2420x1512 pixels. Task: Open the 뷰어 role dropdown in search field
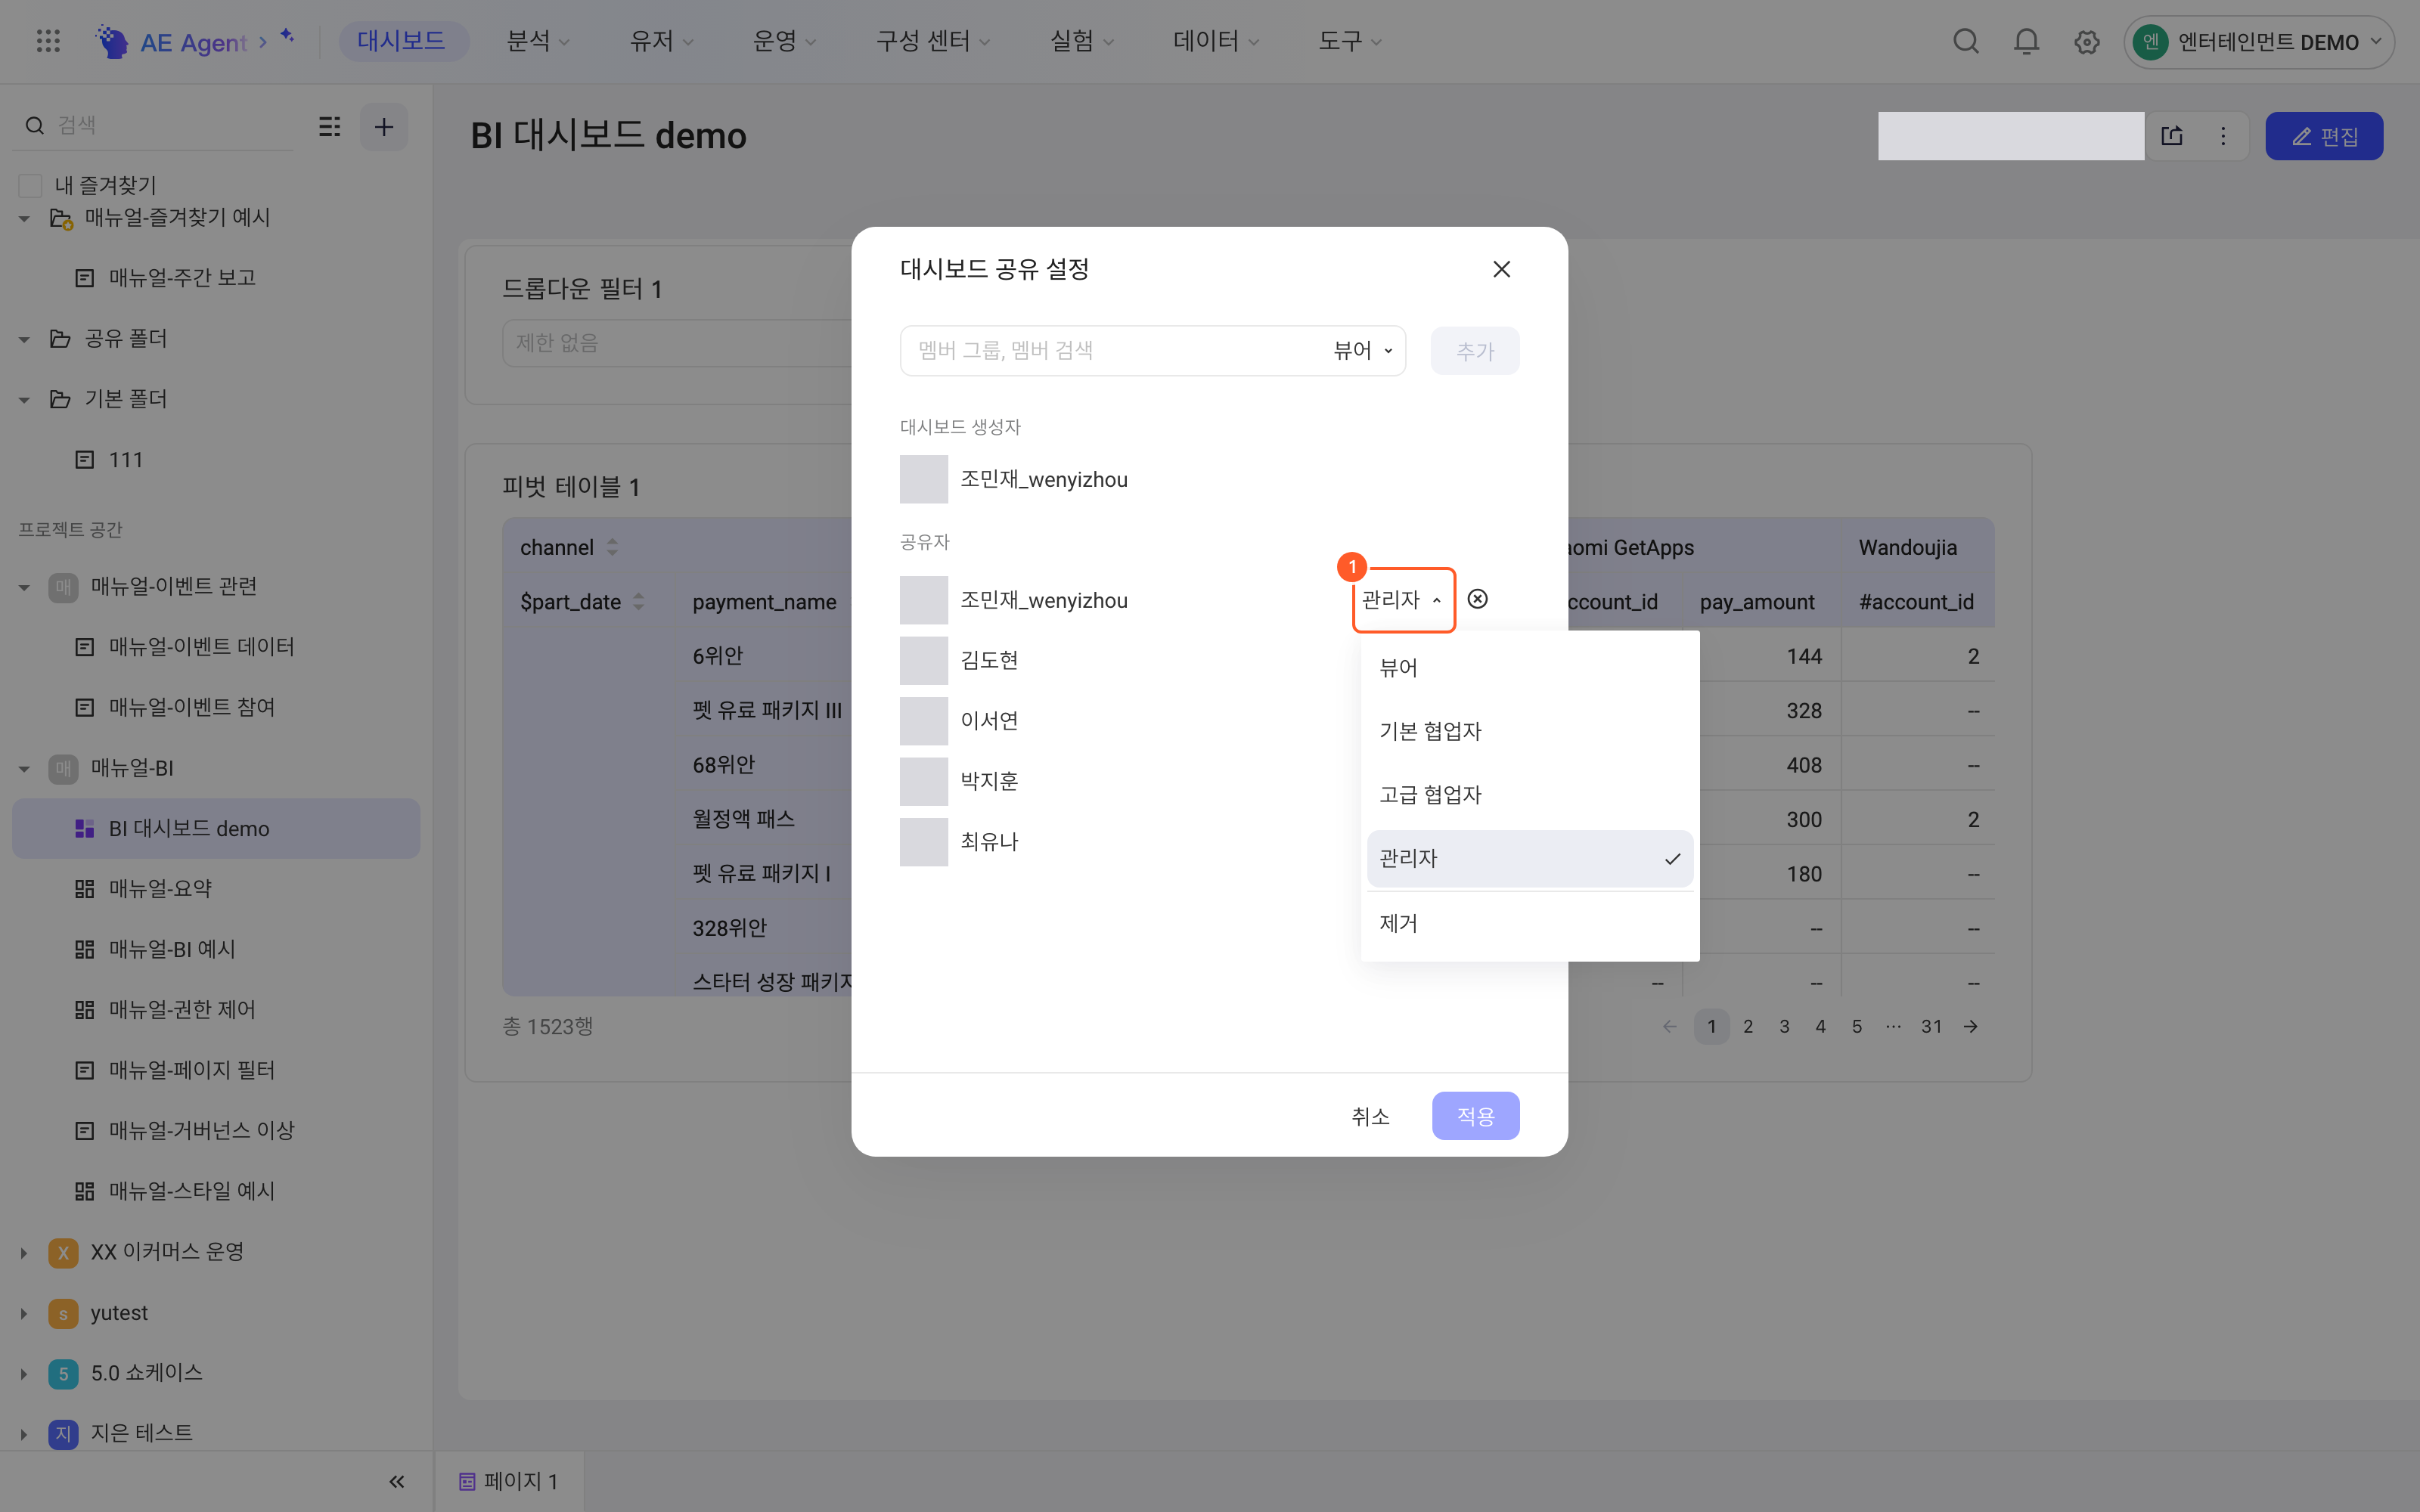pyautogui.click(x=1363, y=350)
